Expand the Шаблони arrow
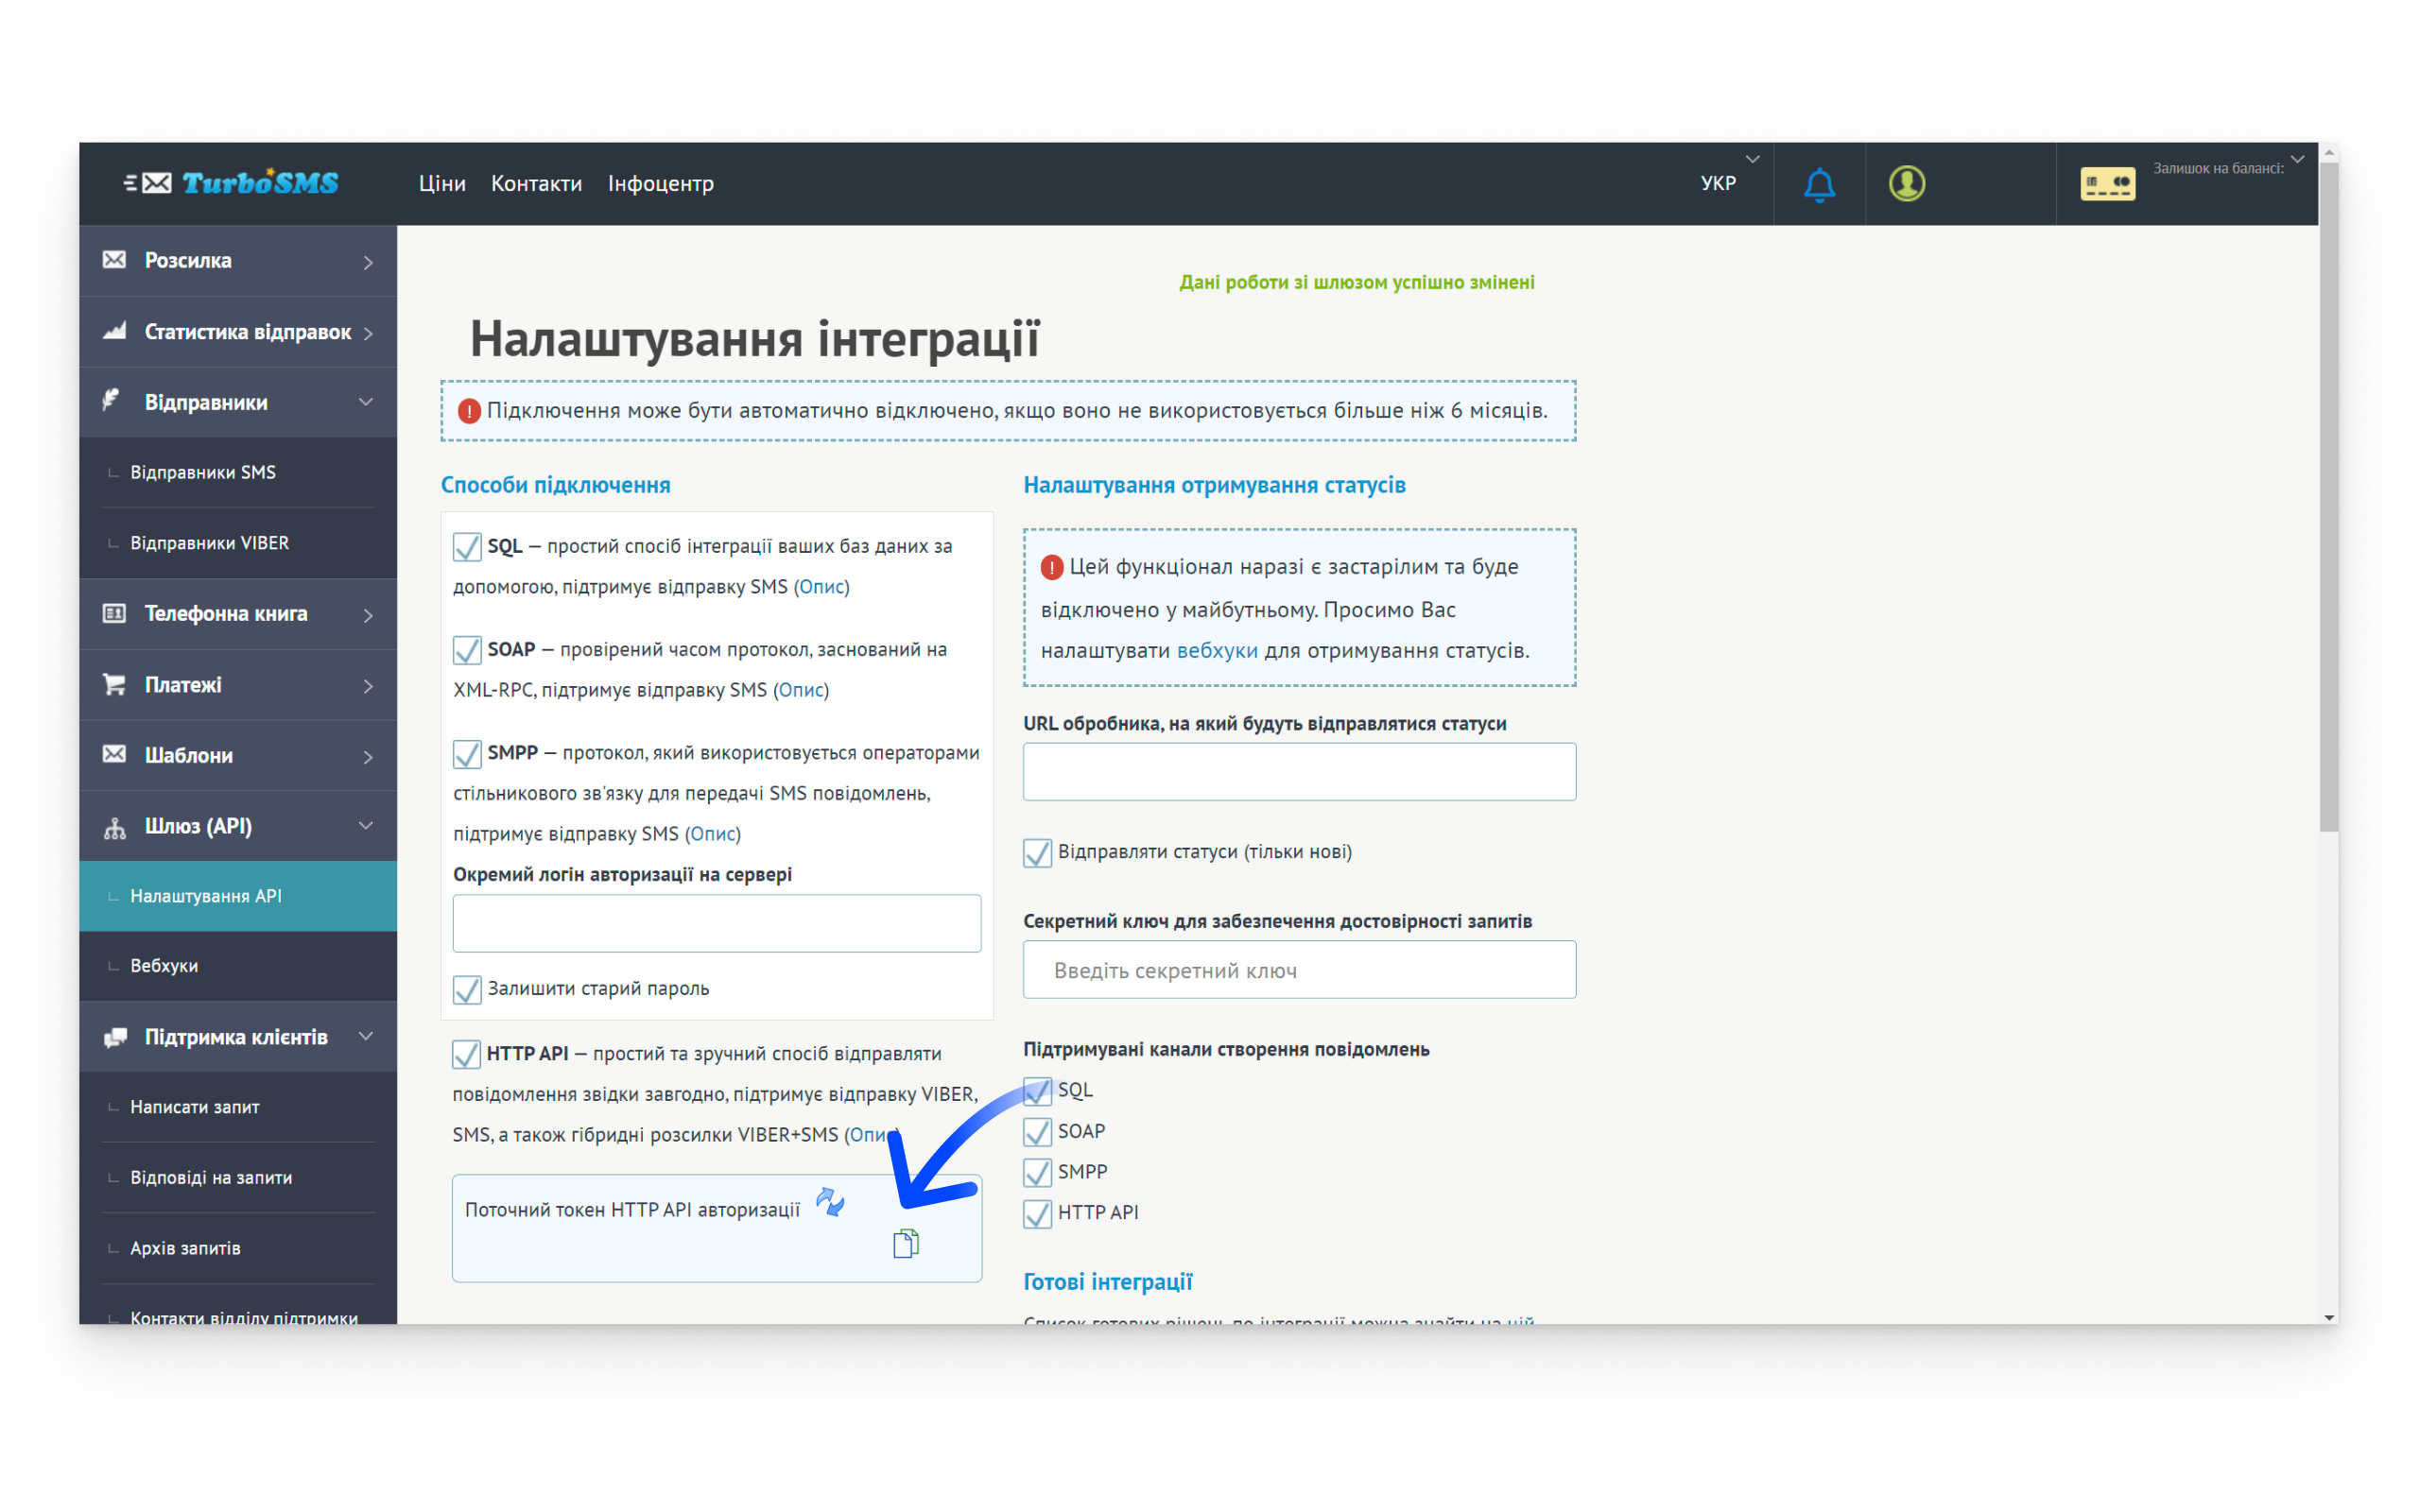This screenshot has height=1512, width=2420. click(368, 757)
